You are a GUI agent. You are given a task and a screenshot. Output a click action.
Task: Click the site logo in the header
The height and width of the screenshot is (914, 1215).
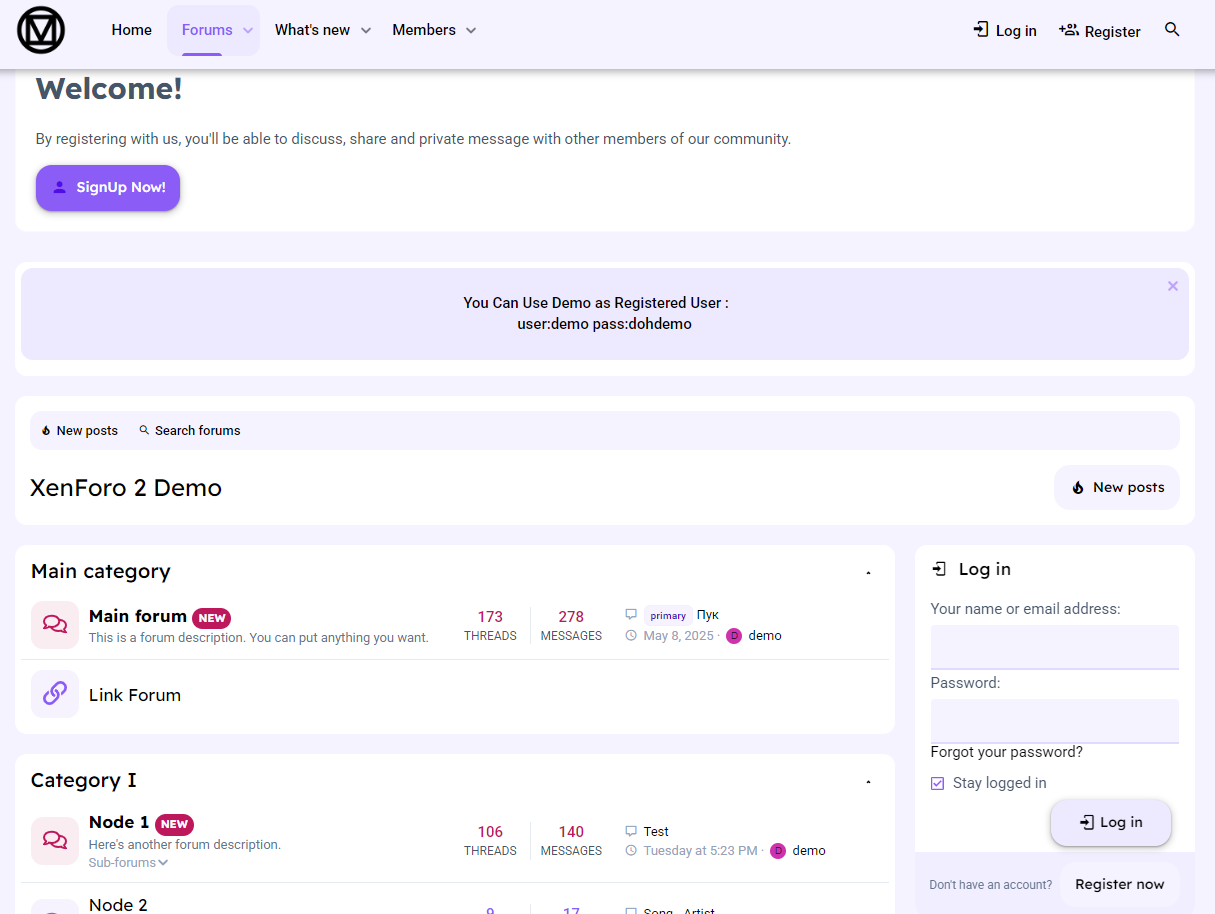pyautogui.click(x=41, y=30)
